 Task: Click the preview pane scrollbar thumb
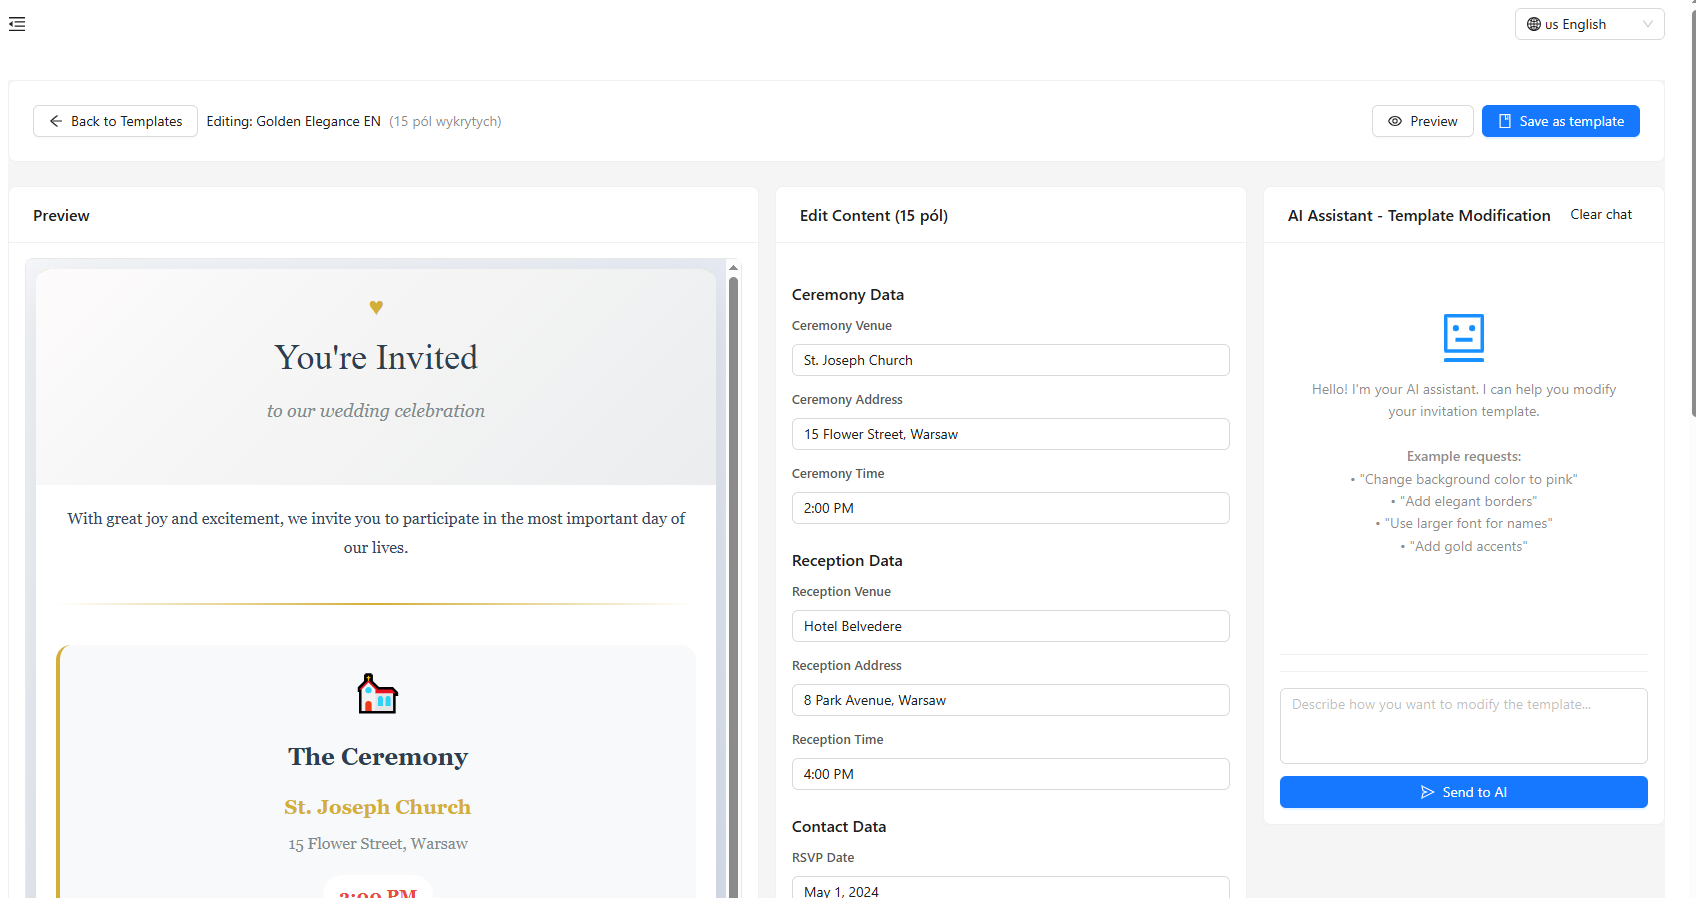pyautogui.click(x=733, y=587)
